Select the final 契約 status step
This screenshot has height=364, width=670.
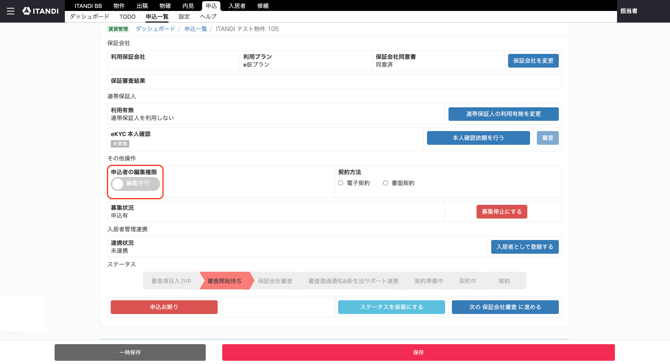tap(504, 281)
